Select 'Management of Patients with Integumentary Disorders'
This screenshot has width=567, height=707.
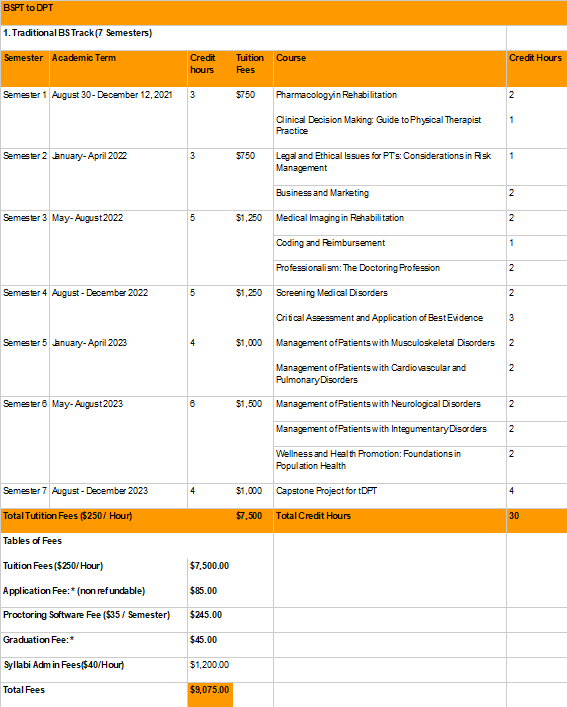click(381, 429)
